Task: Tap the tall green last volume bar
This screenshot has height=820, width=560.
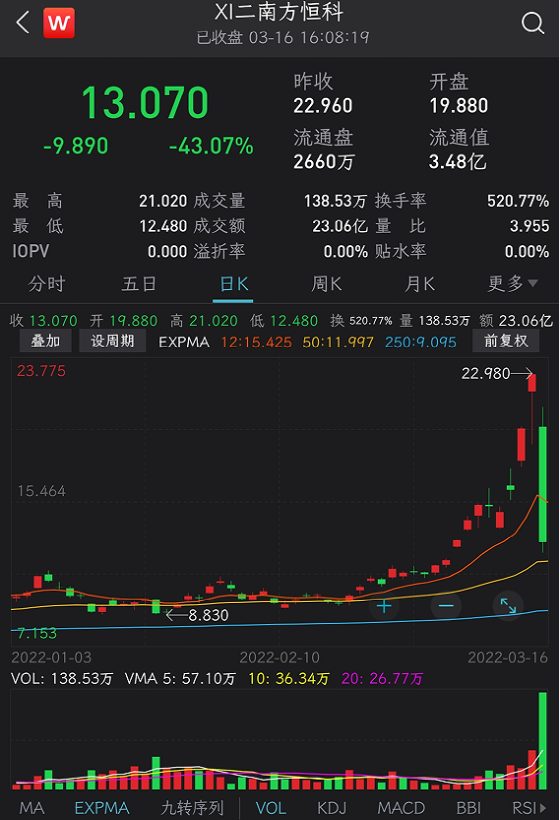Action: click(x=543, y=740)
